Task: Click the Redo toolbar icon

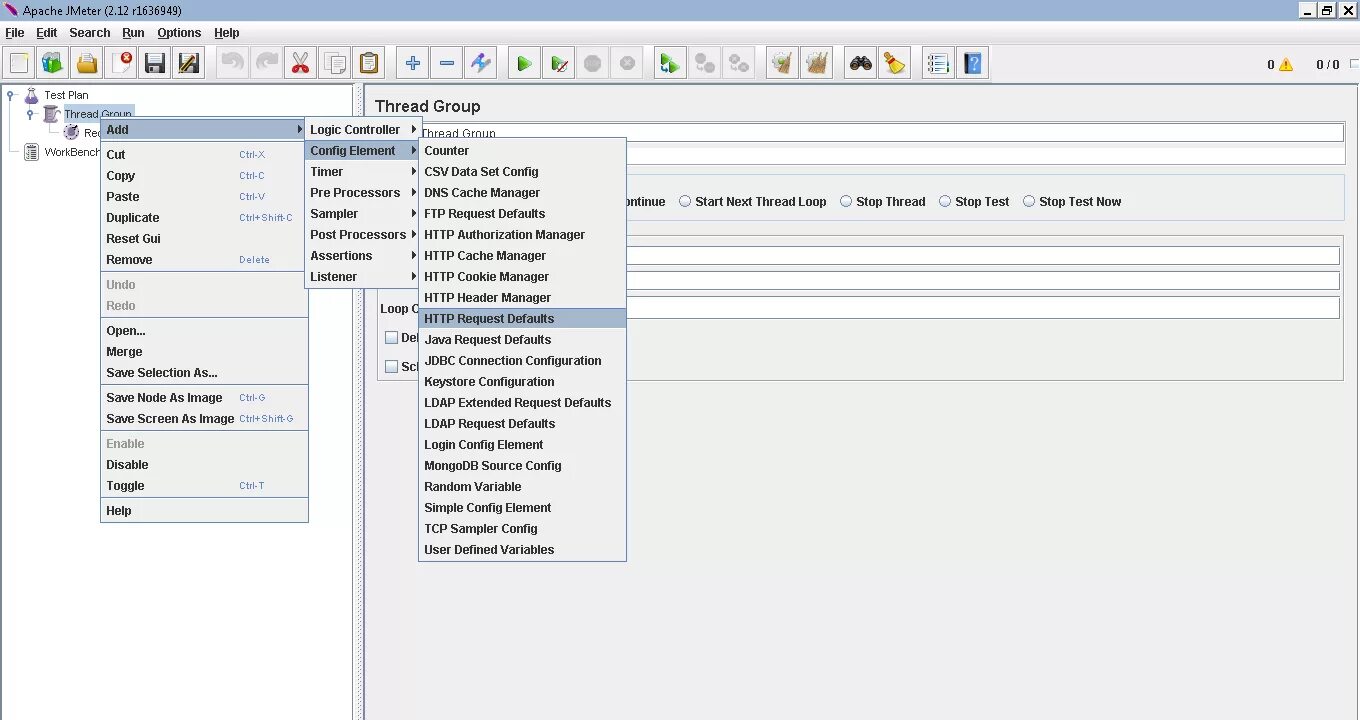Action: 266,64
